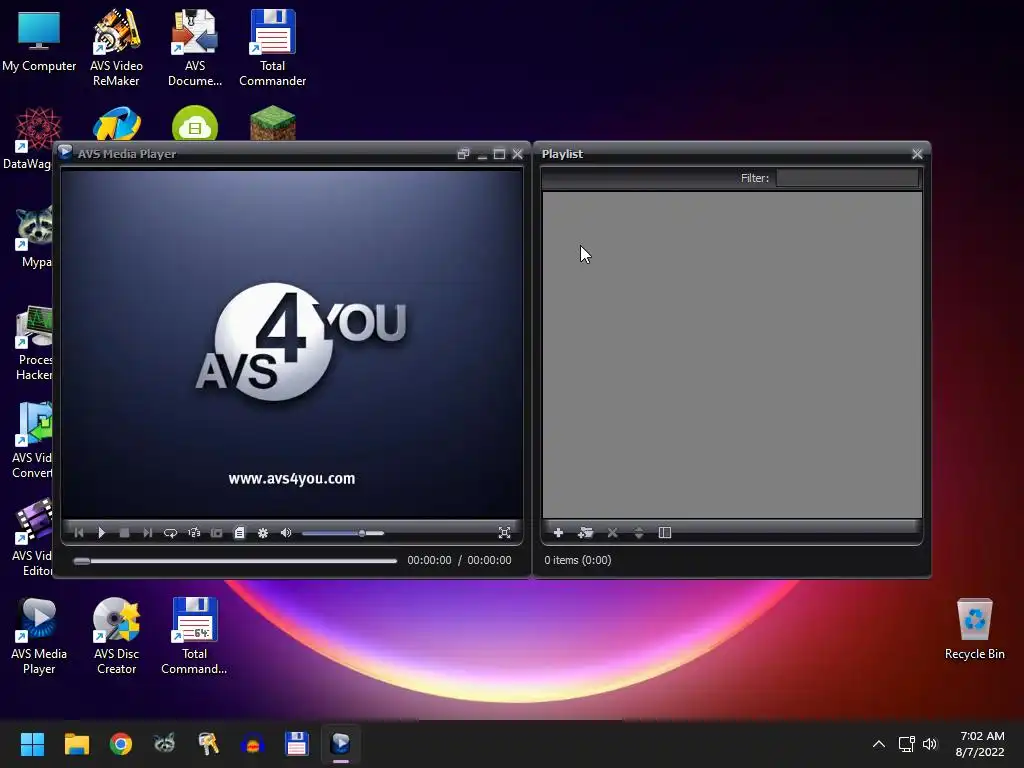
Task: Select the Mypal raccoon desktop icon
Action: tap(34, 236)
